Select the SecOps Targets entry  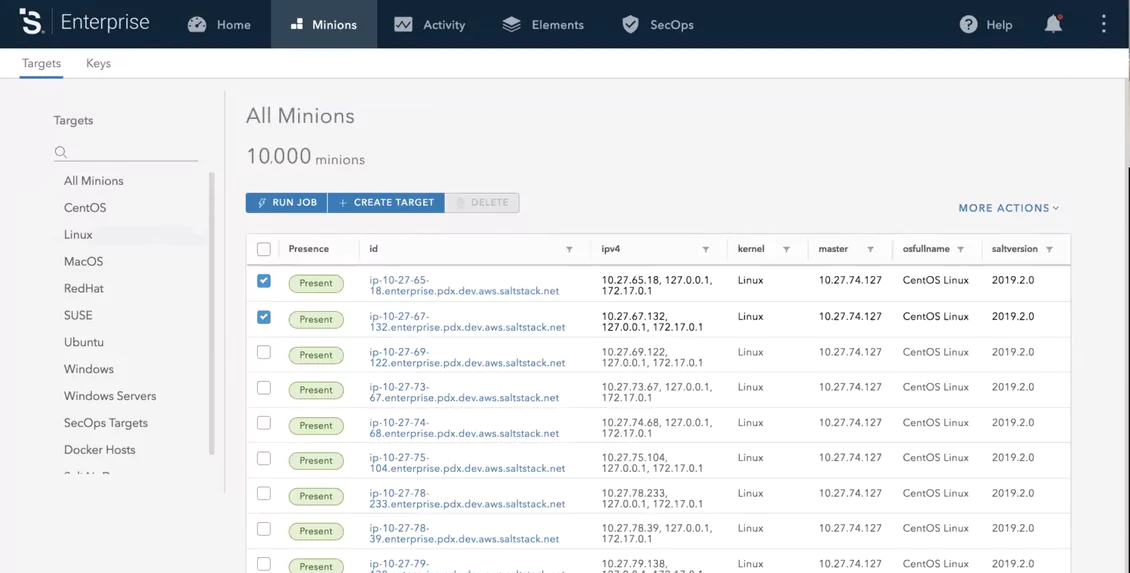pyautogui.click(x=106, y=423)
